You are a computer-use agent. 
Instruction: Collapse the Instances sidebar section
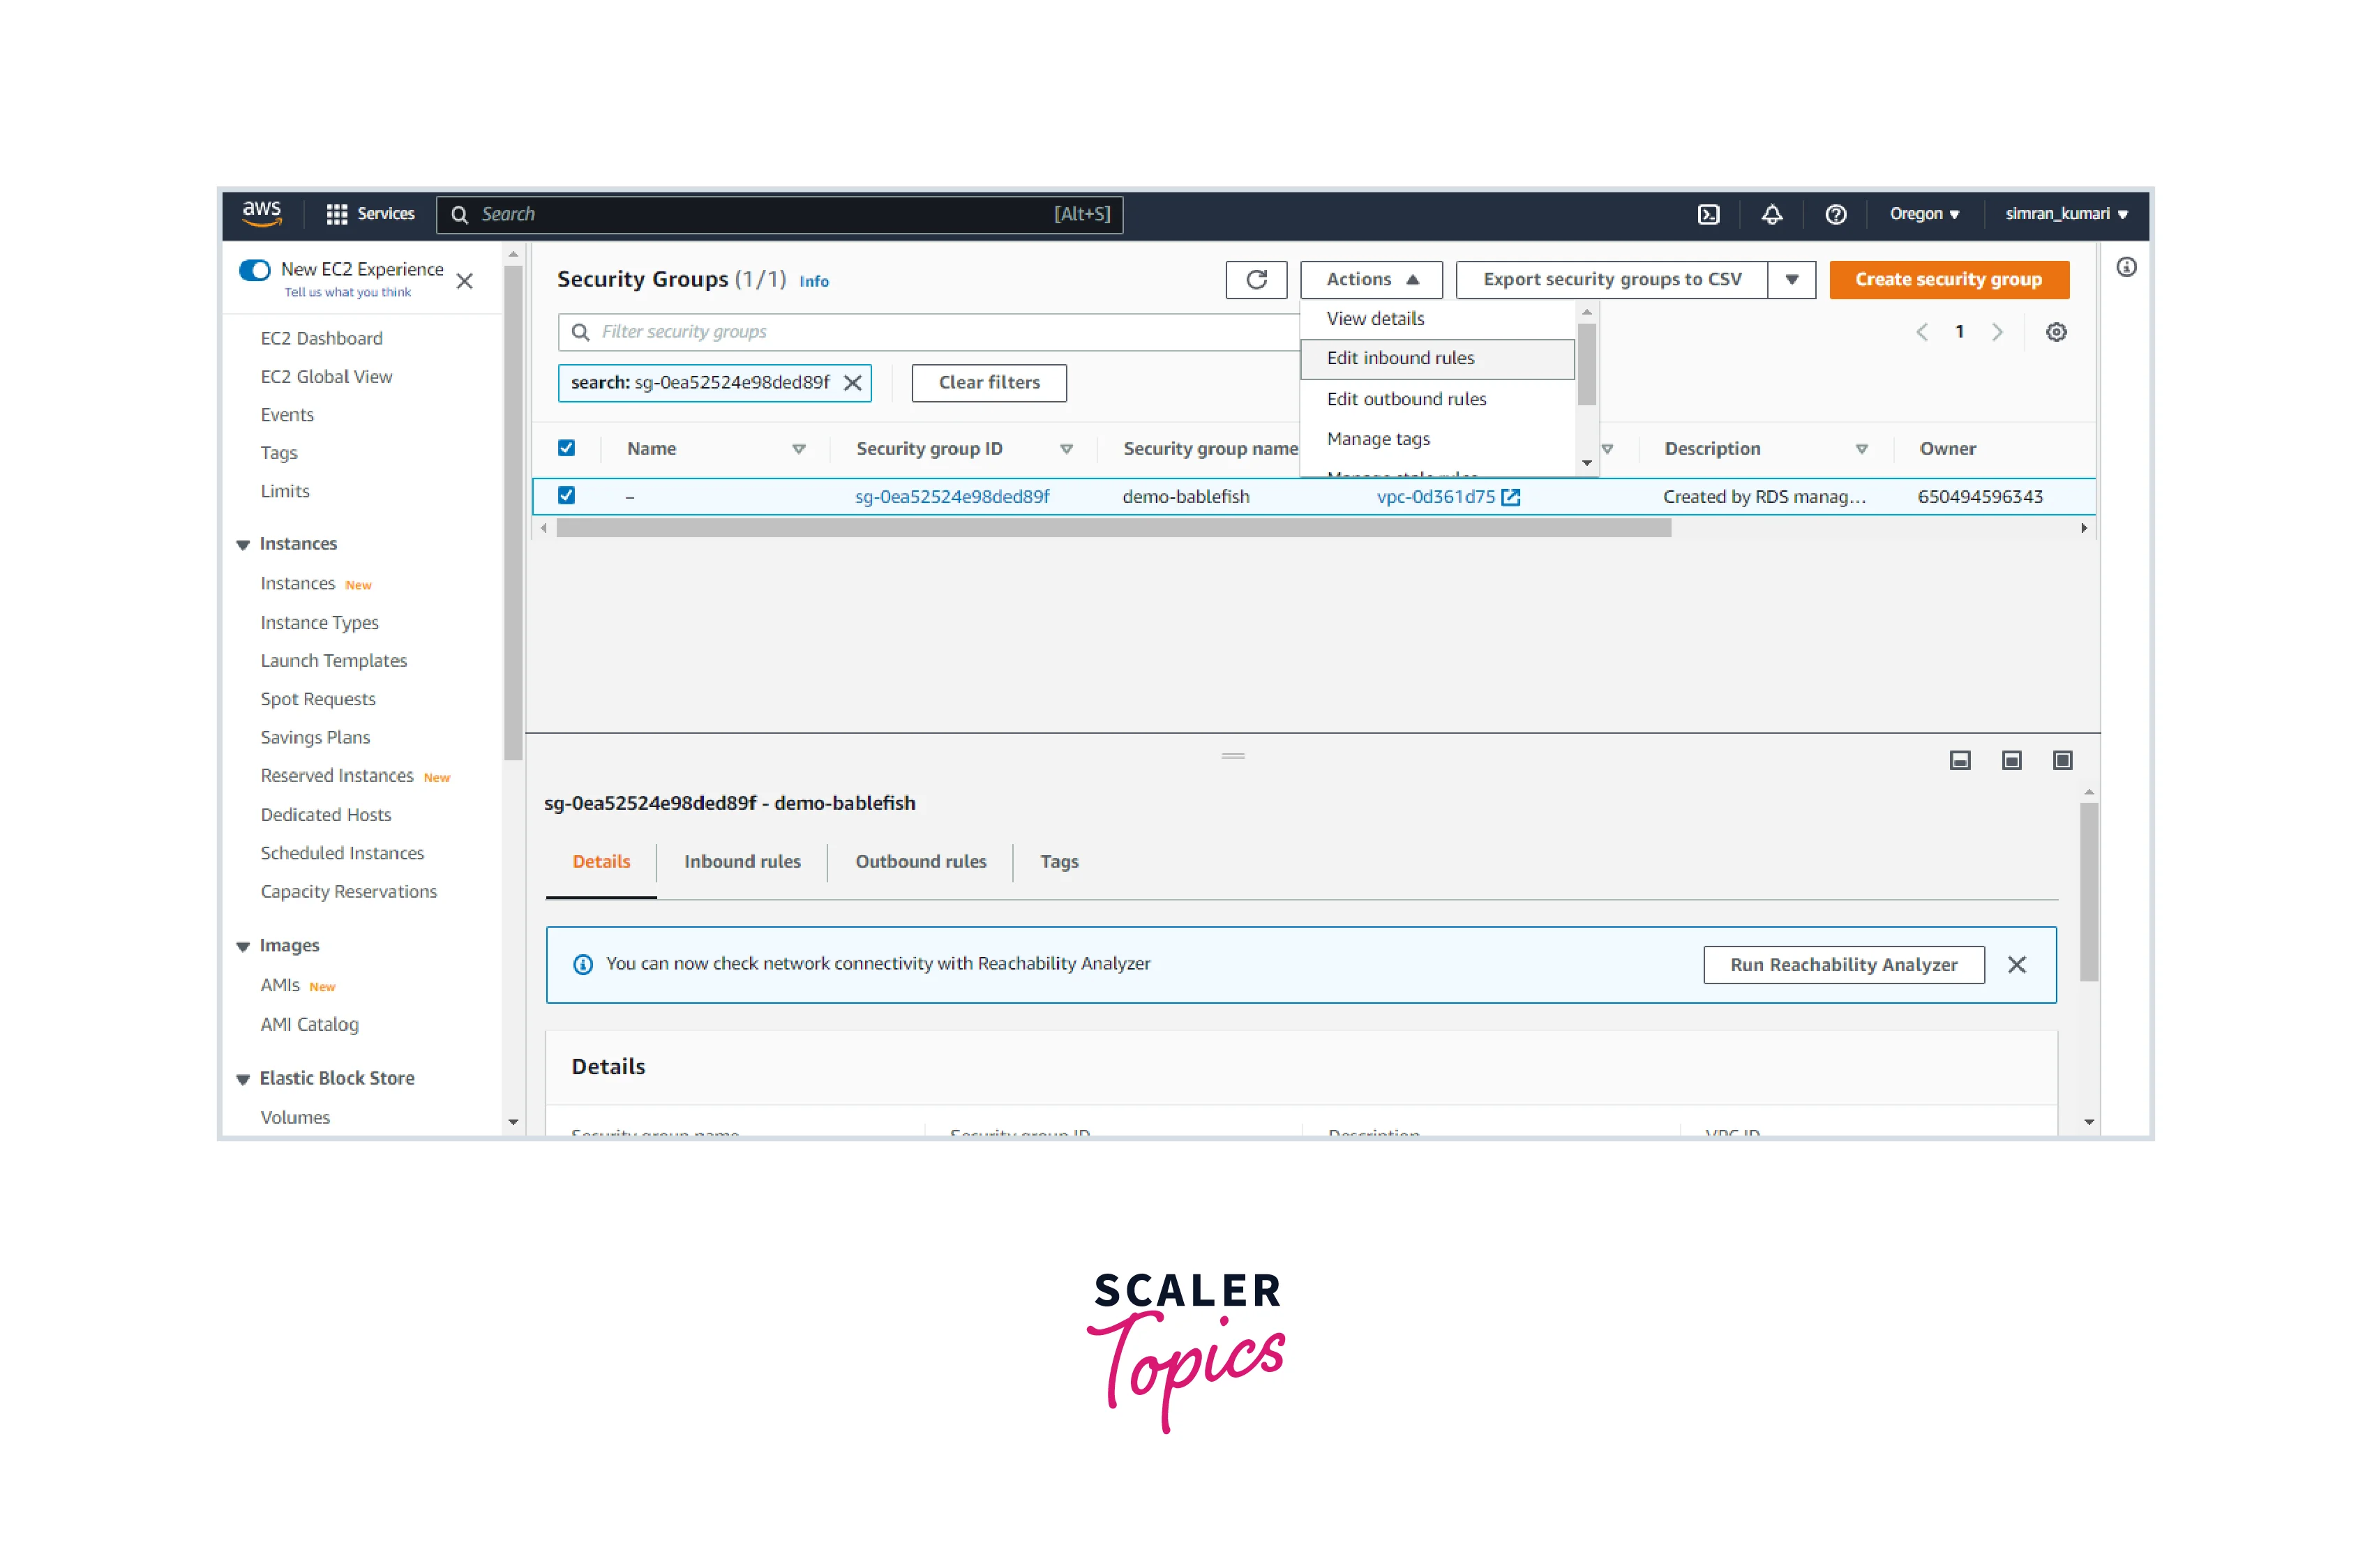click(x=243, y=545)
